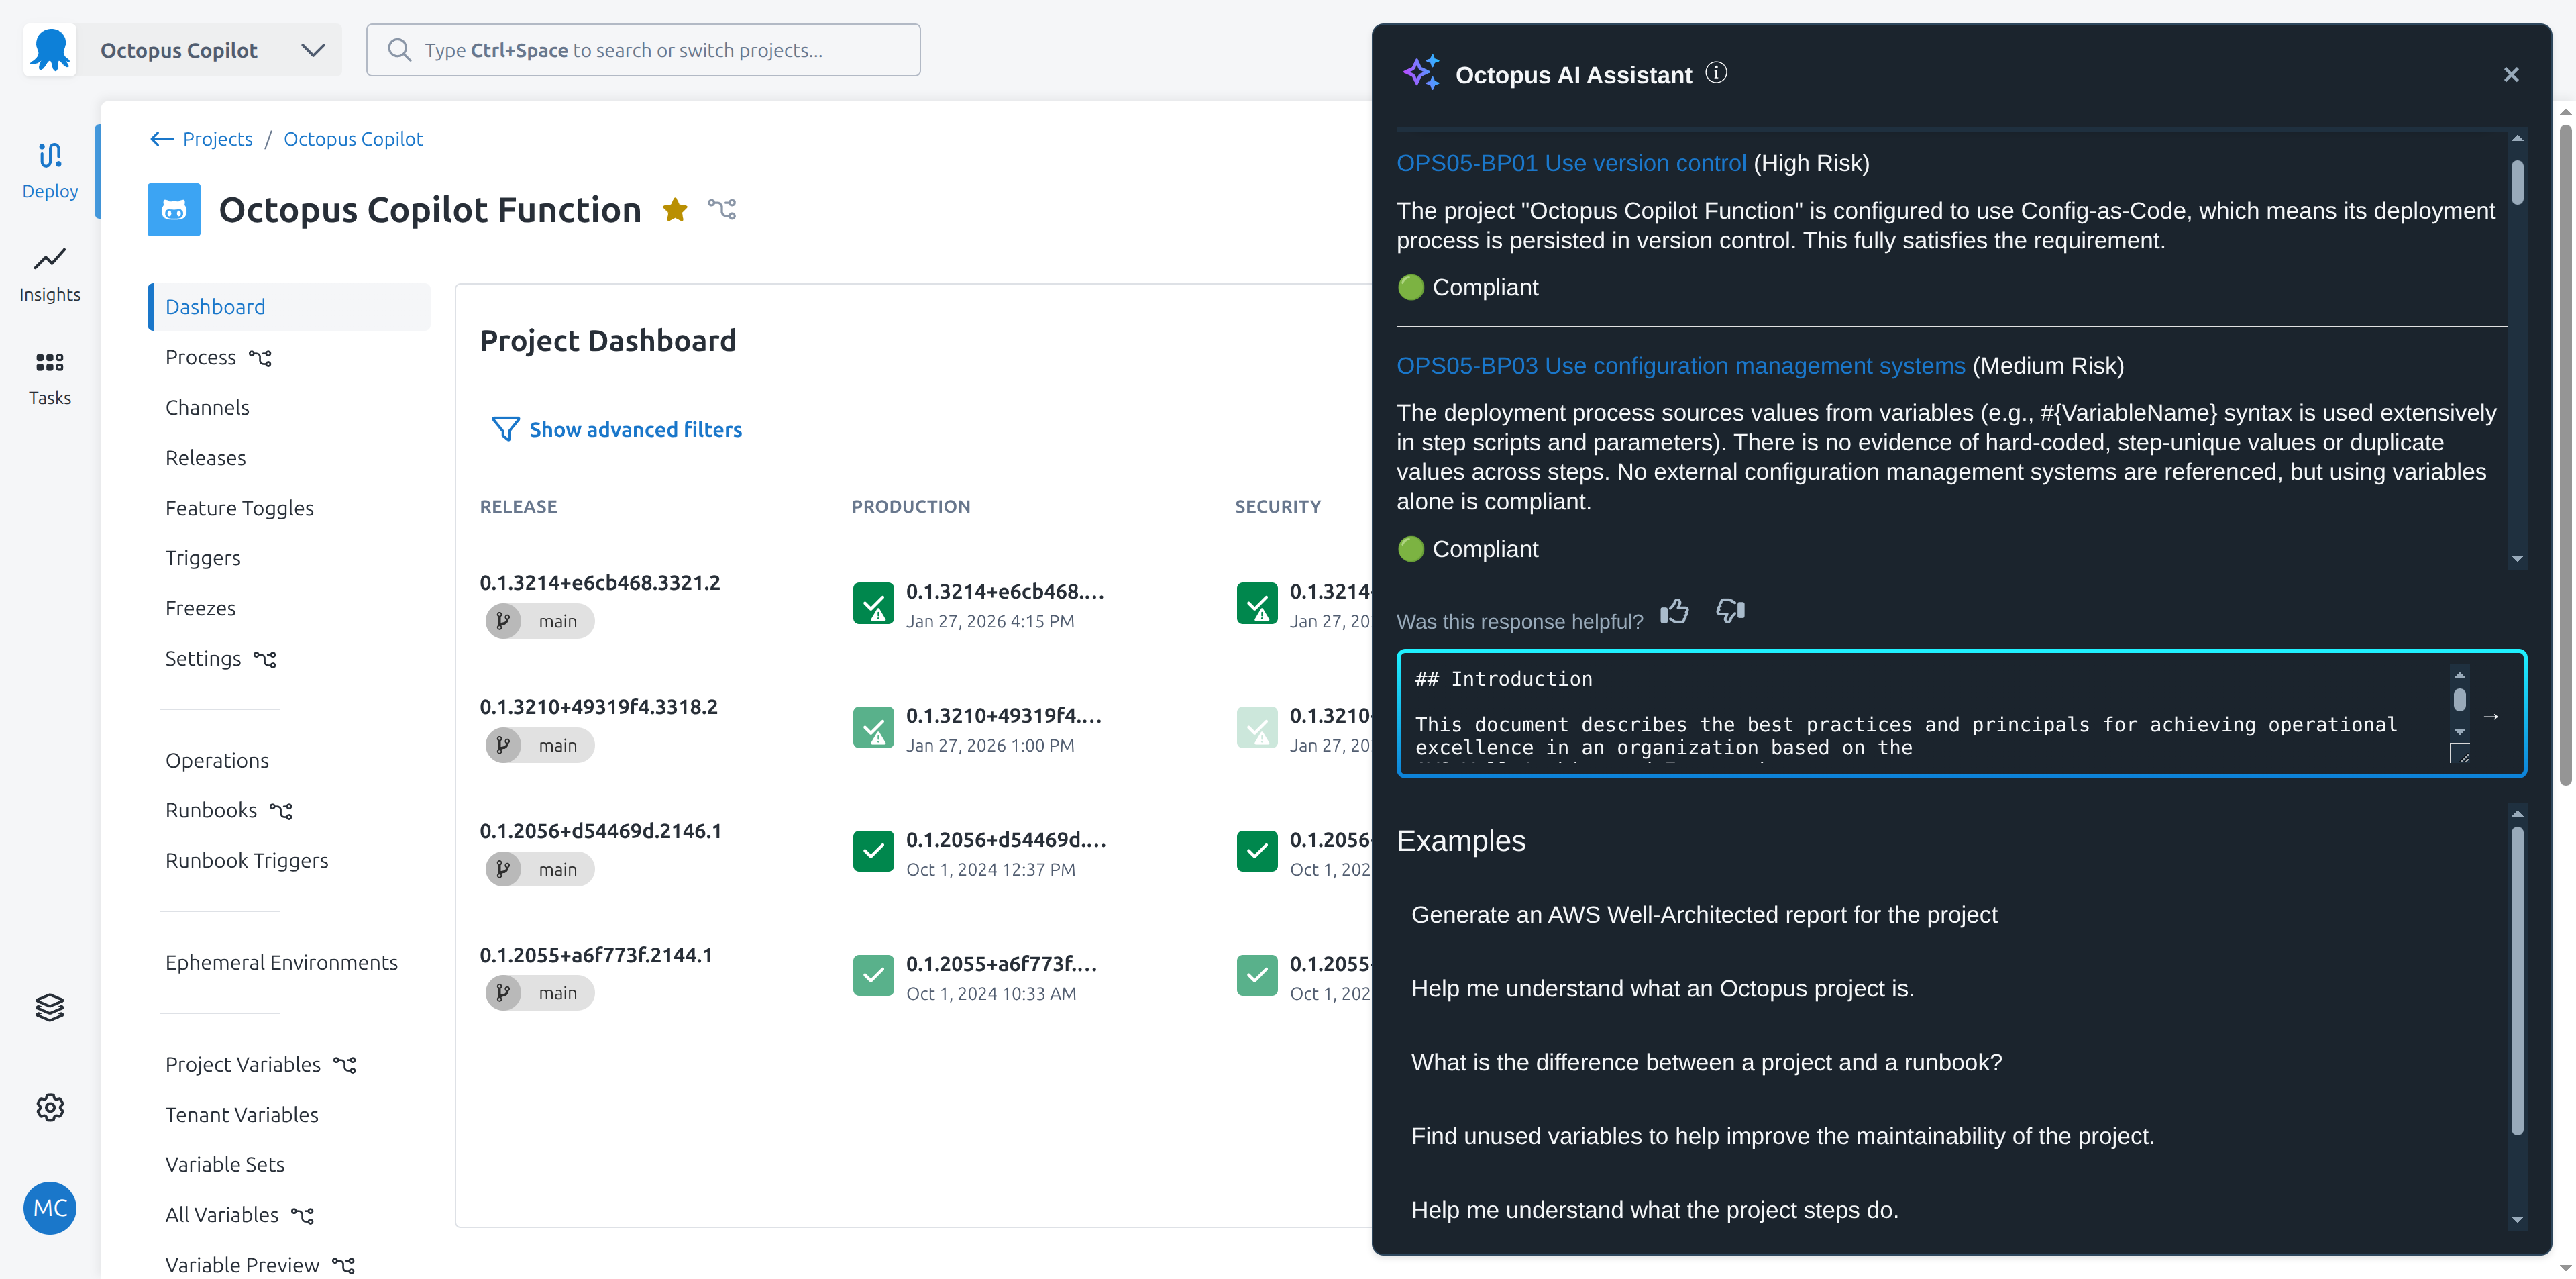Open the settings gear in bottom sidebar

coord(50,1107)
